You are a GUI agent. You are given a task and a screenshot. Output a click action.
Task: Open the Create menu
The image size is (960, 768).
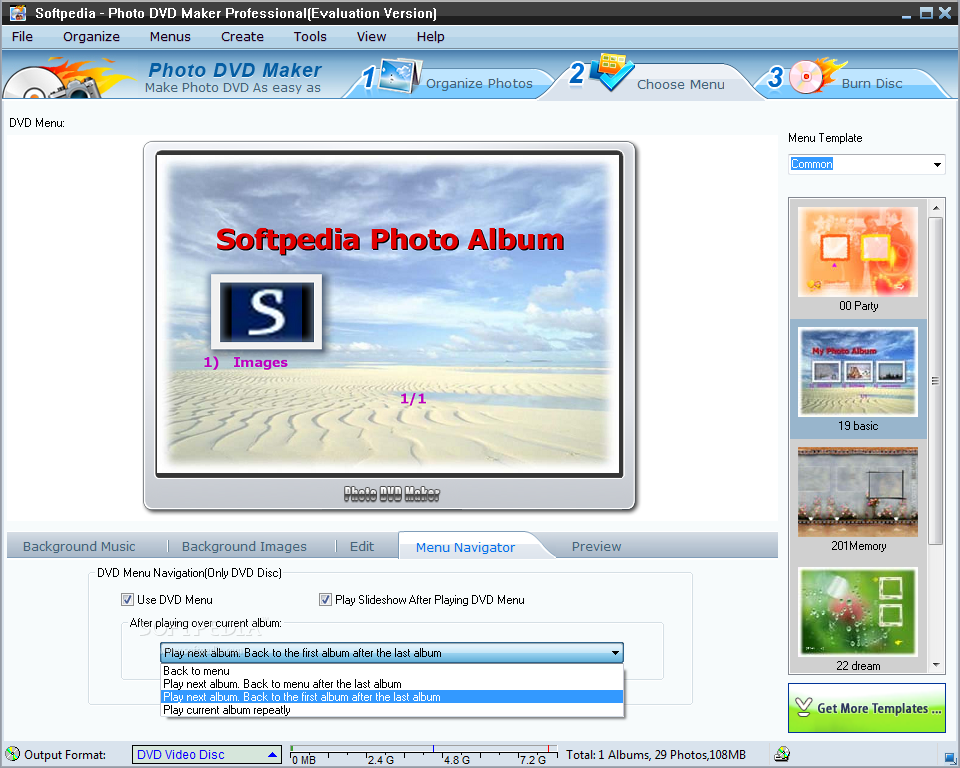pyautogui.click(x=242, y=37)
